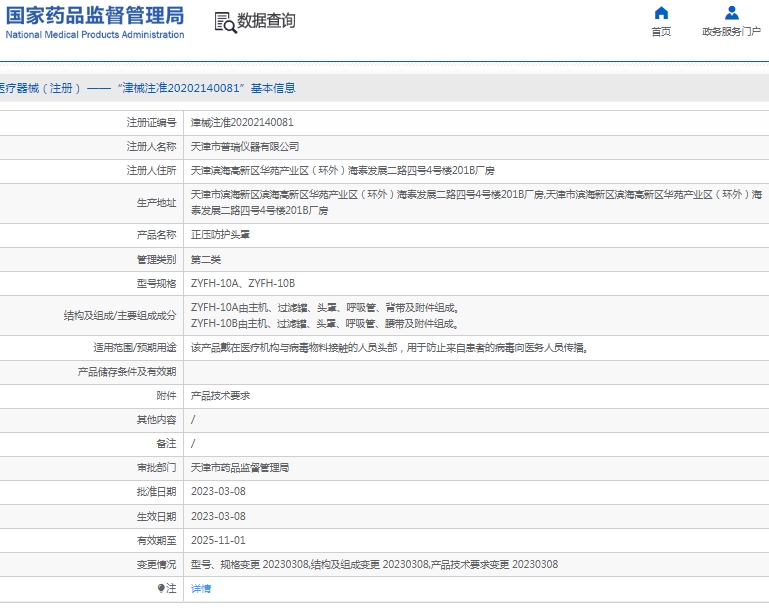Click the 生效日期 label
Screen dimensions: 769x611
(156, 516)
